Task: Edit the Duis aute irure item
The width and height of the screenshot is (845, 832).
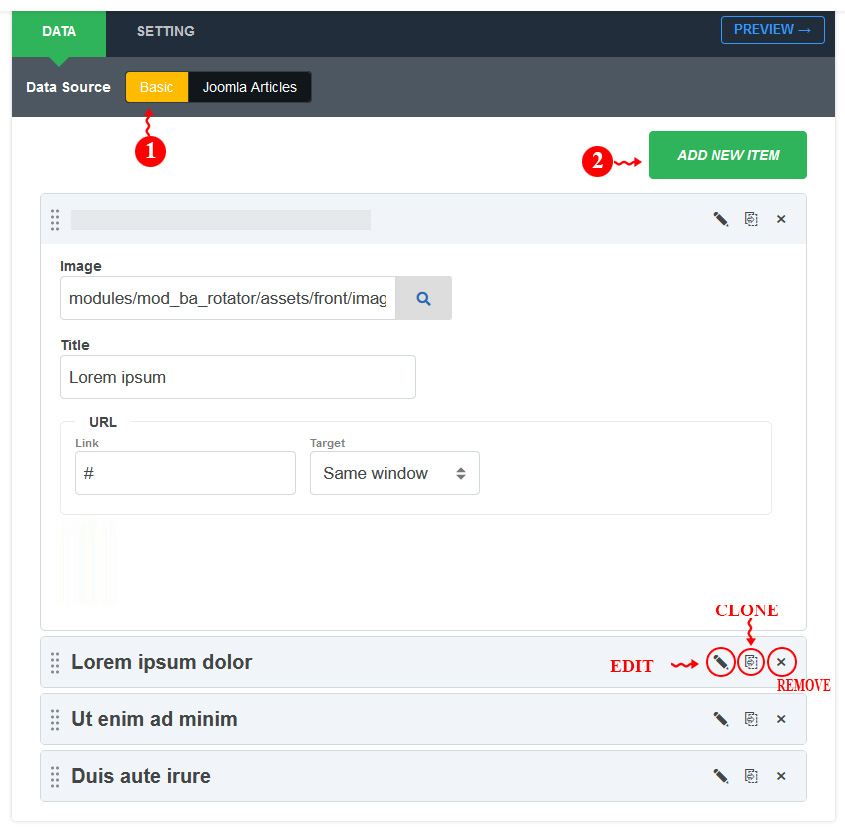Action: click(x=721, y=776)
